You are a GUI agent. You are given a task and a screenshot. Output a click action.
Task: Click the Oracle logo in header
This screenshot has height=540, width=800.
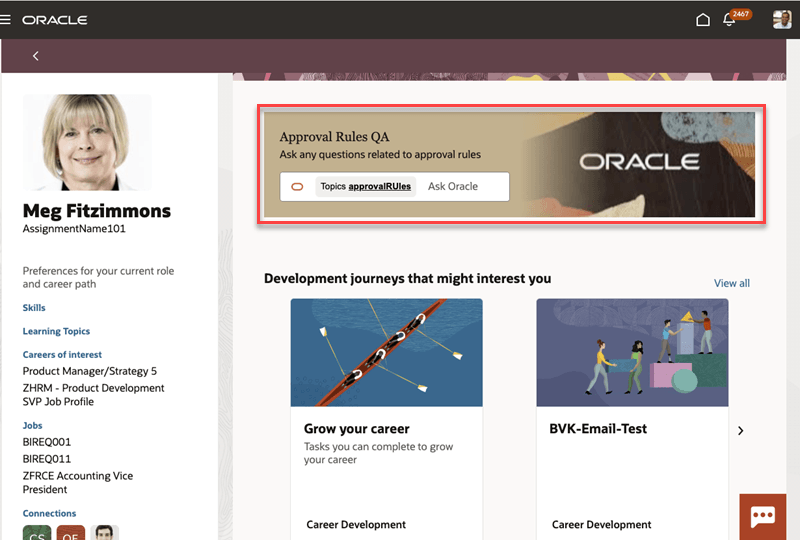(55, 20)
